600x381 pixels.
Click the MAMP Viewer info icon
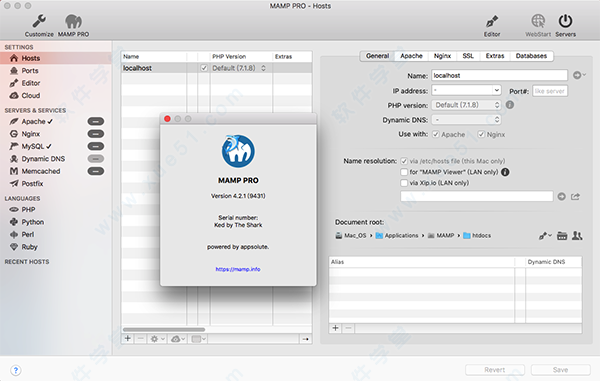point(505,172)
